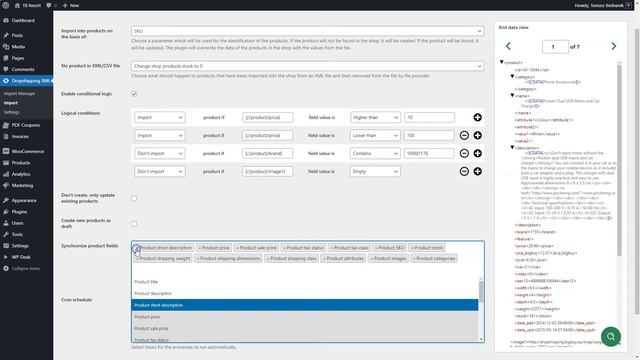This screenshot has width=640, height=360.
Task: Open No product in XML/CSV file dropdown
Action: (x=308, y=66)
